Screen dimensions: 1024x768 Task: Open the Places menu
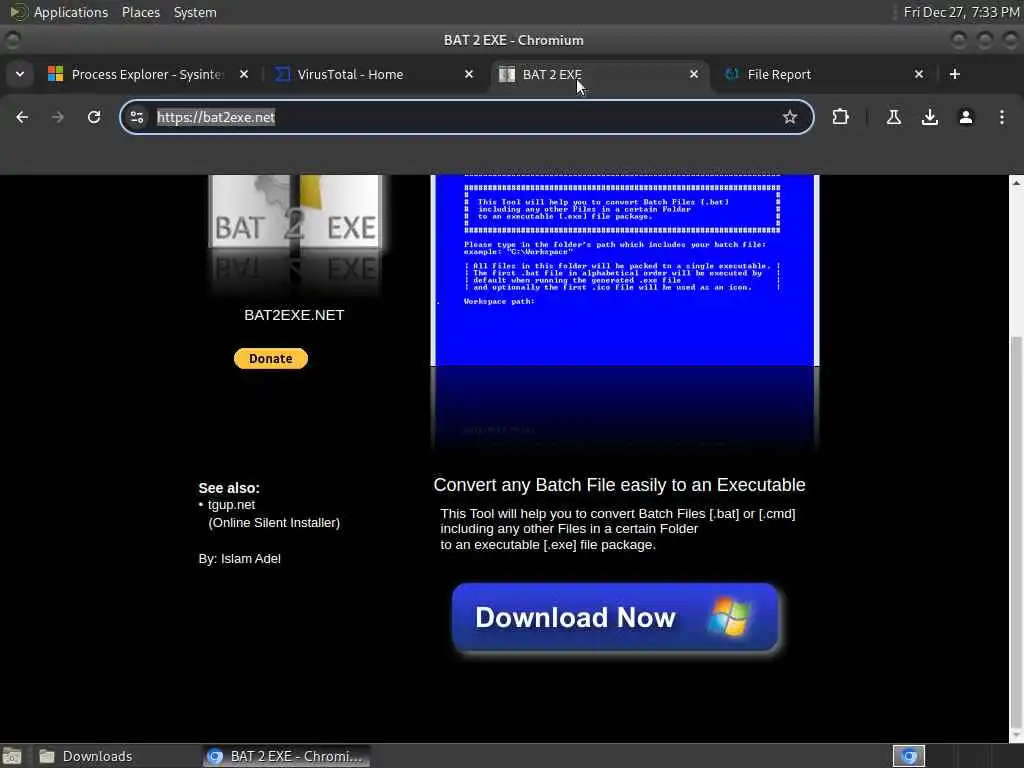[x=140, y=12]
